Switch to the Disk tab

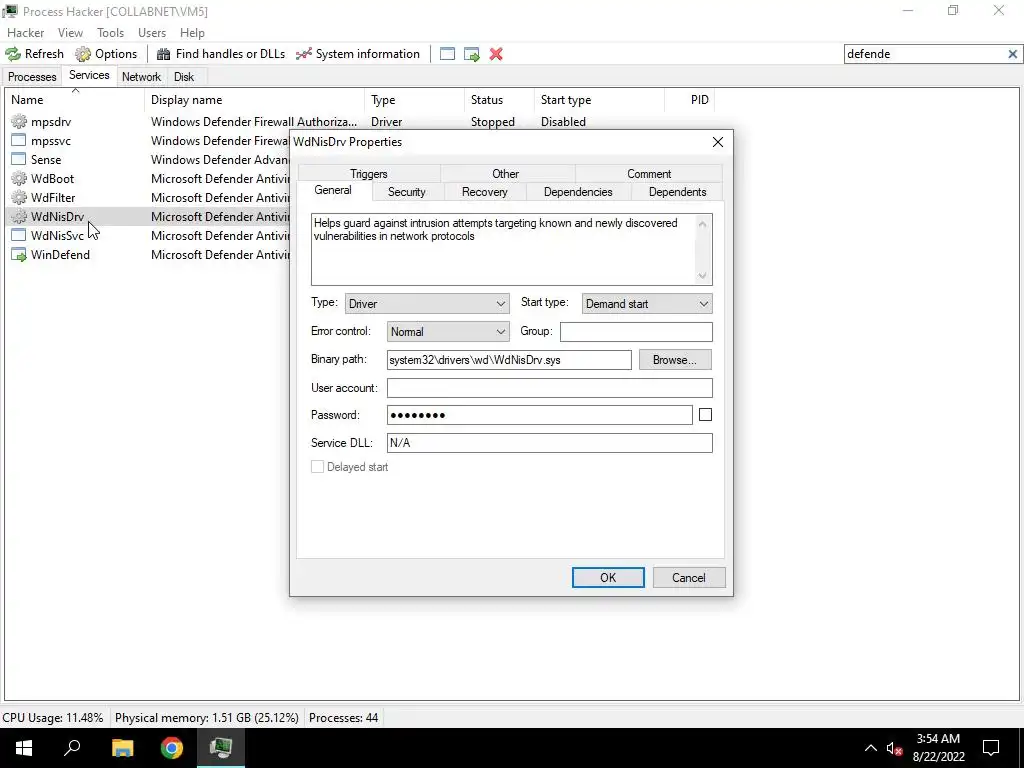coord(184,77)
